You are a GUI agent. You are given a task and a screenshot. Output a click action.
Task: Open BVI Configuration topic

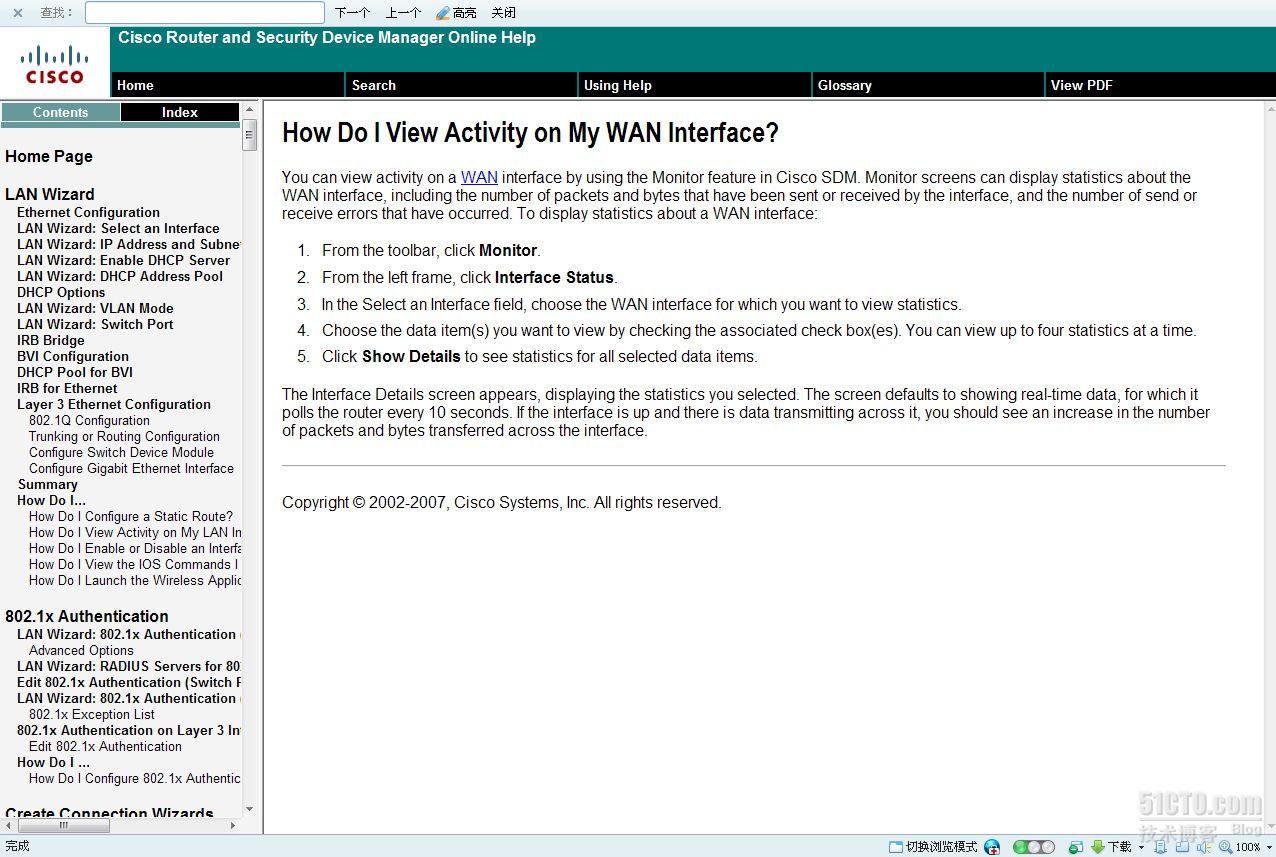[73, 356]
